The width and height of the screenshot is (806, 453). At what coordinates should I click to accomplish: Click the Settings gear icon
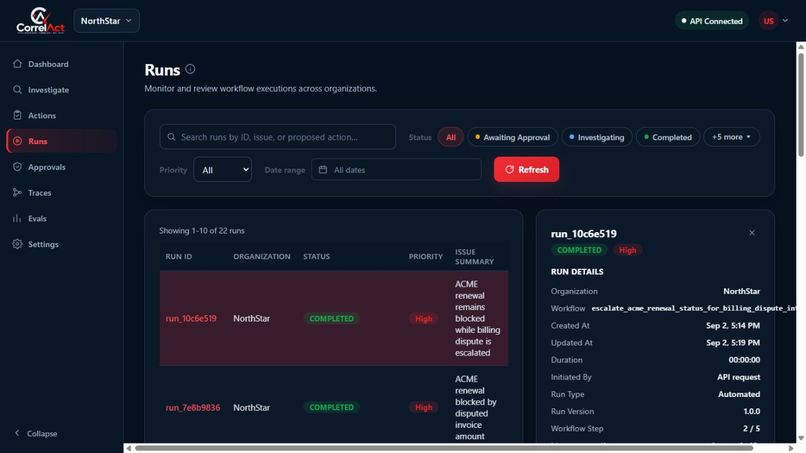[x=17, y=244]
